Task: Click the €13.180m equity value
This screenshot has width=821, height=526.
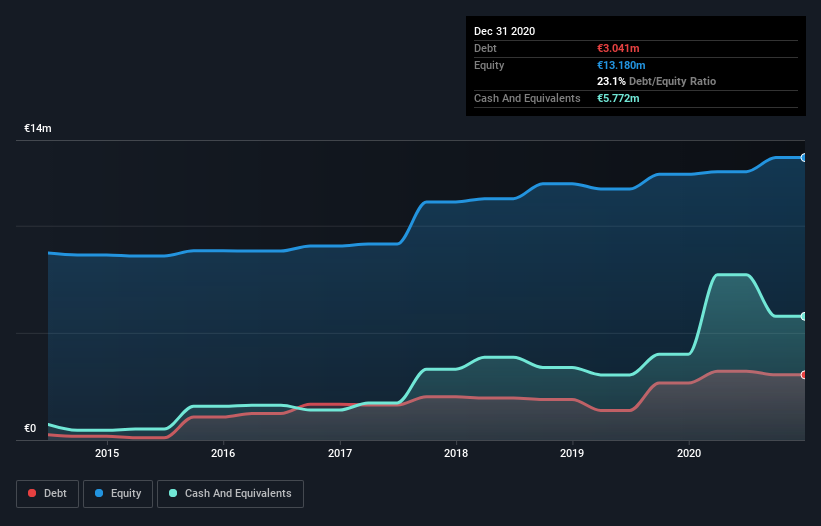Action: pyautogui.click(x=621, y=65)
